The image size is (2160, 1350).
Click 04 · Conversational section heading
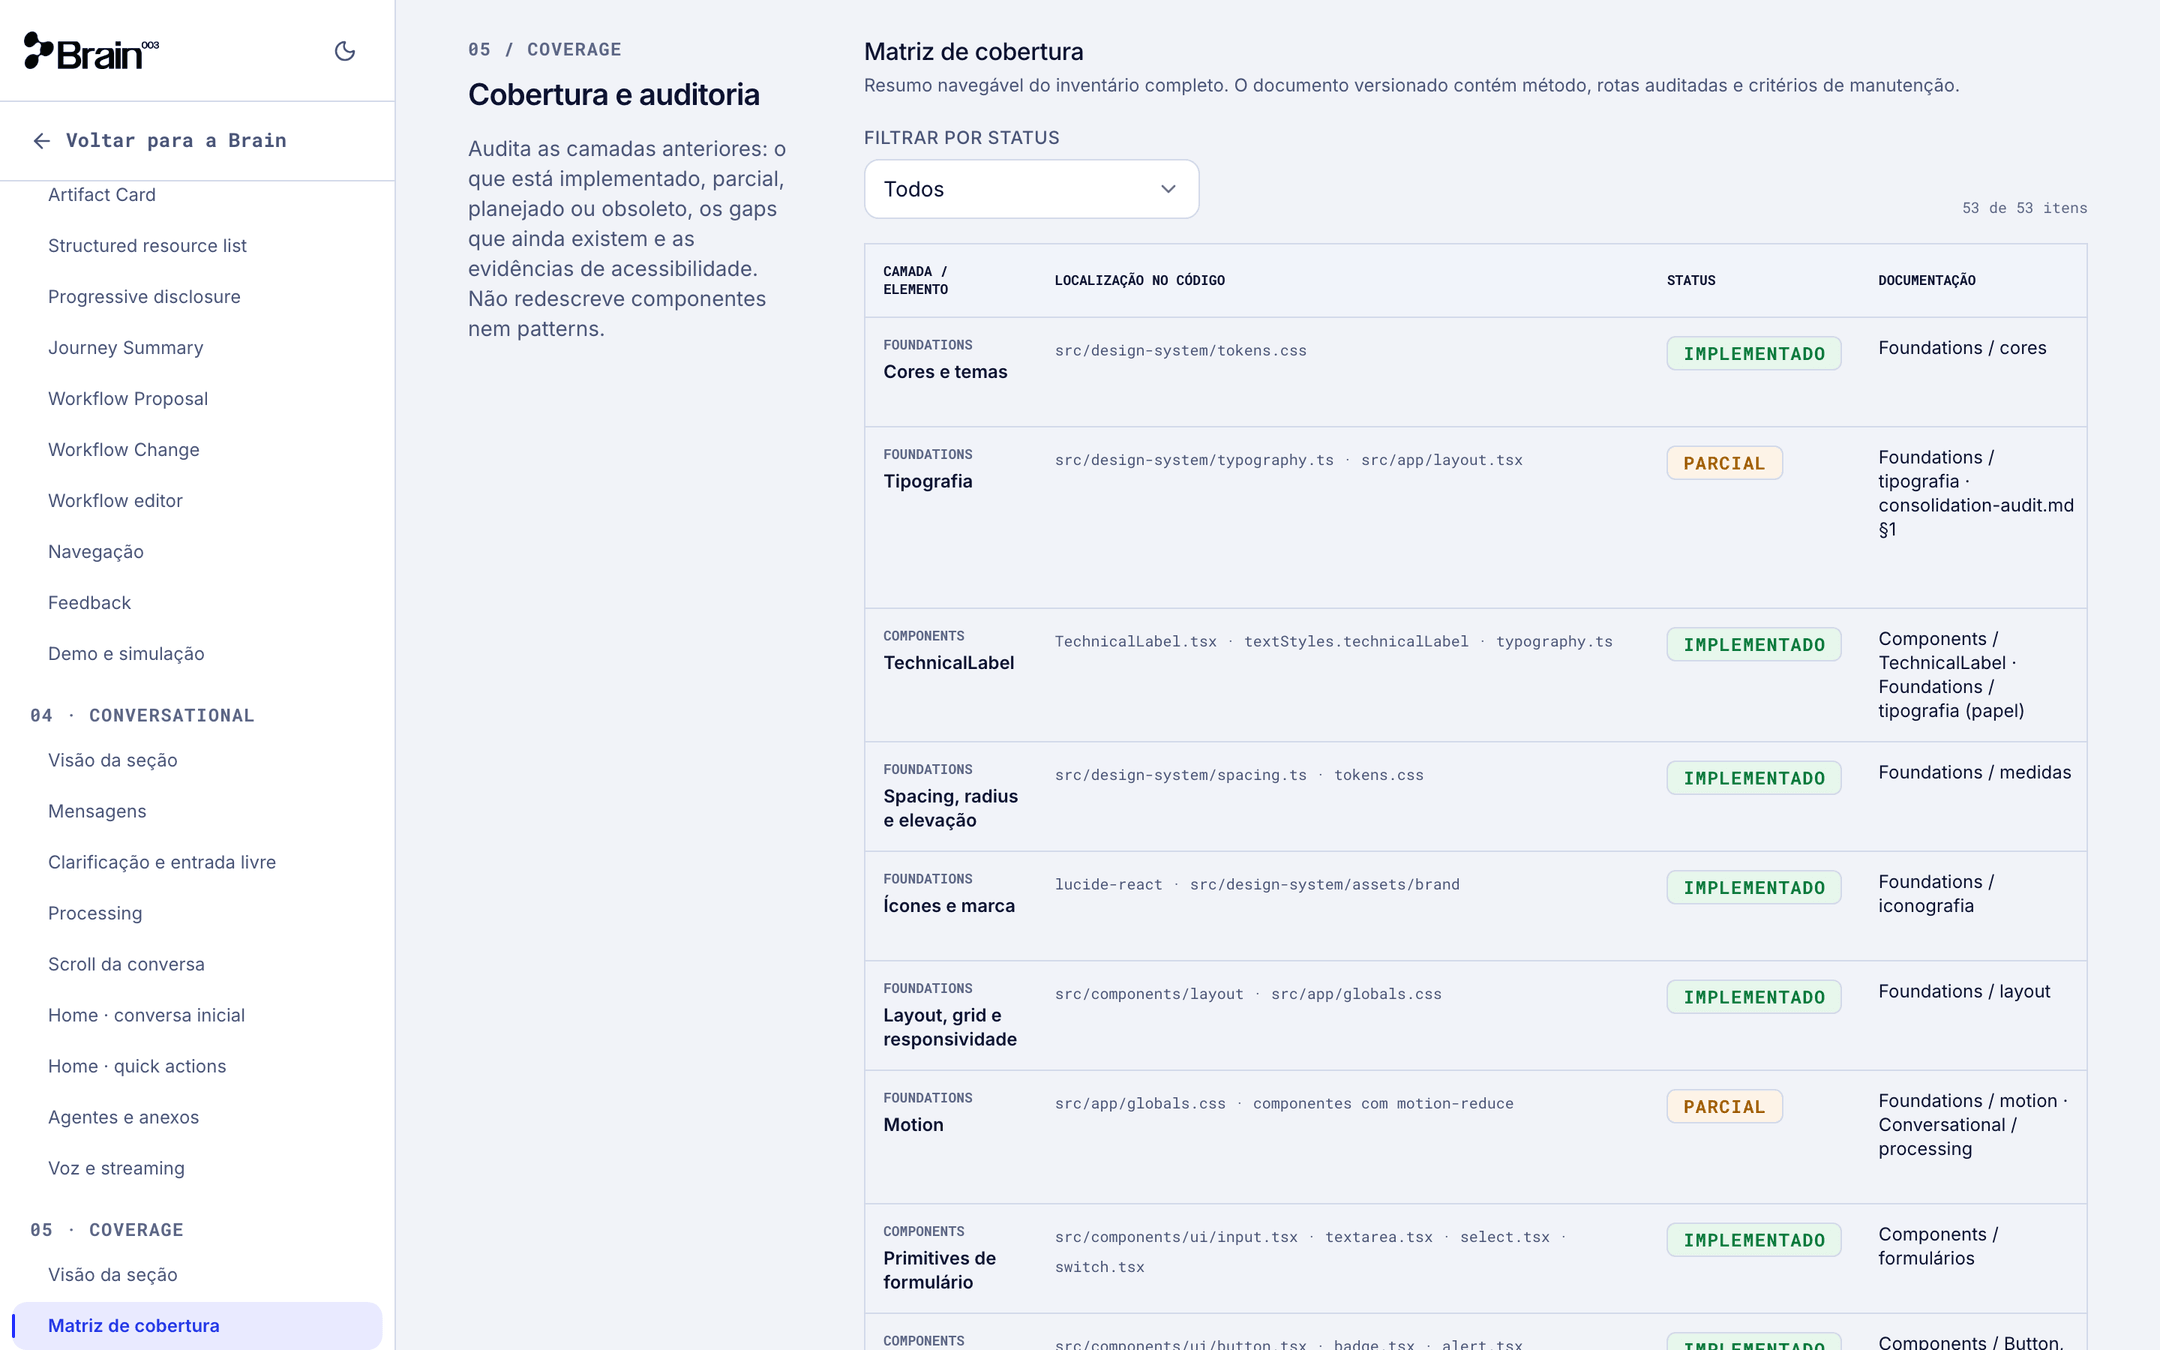(142, 716)
